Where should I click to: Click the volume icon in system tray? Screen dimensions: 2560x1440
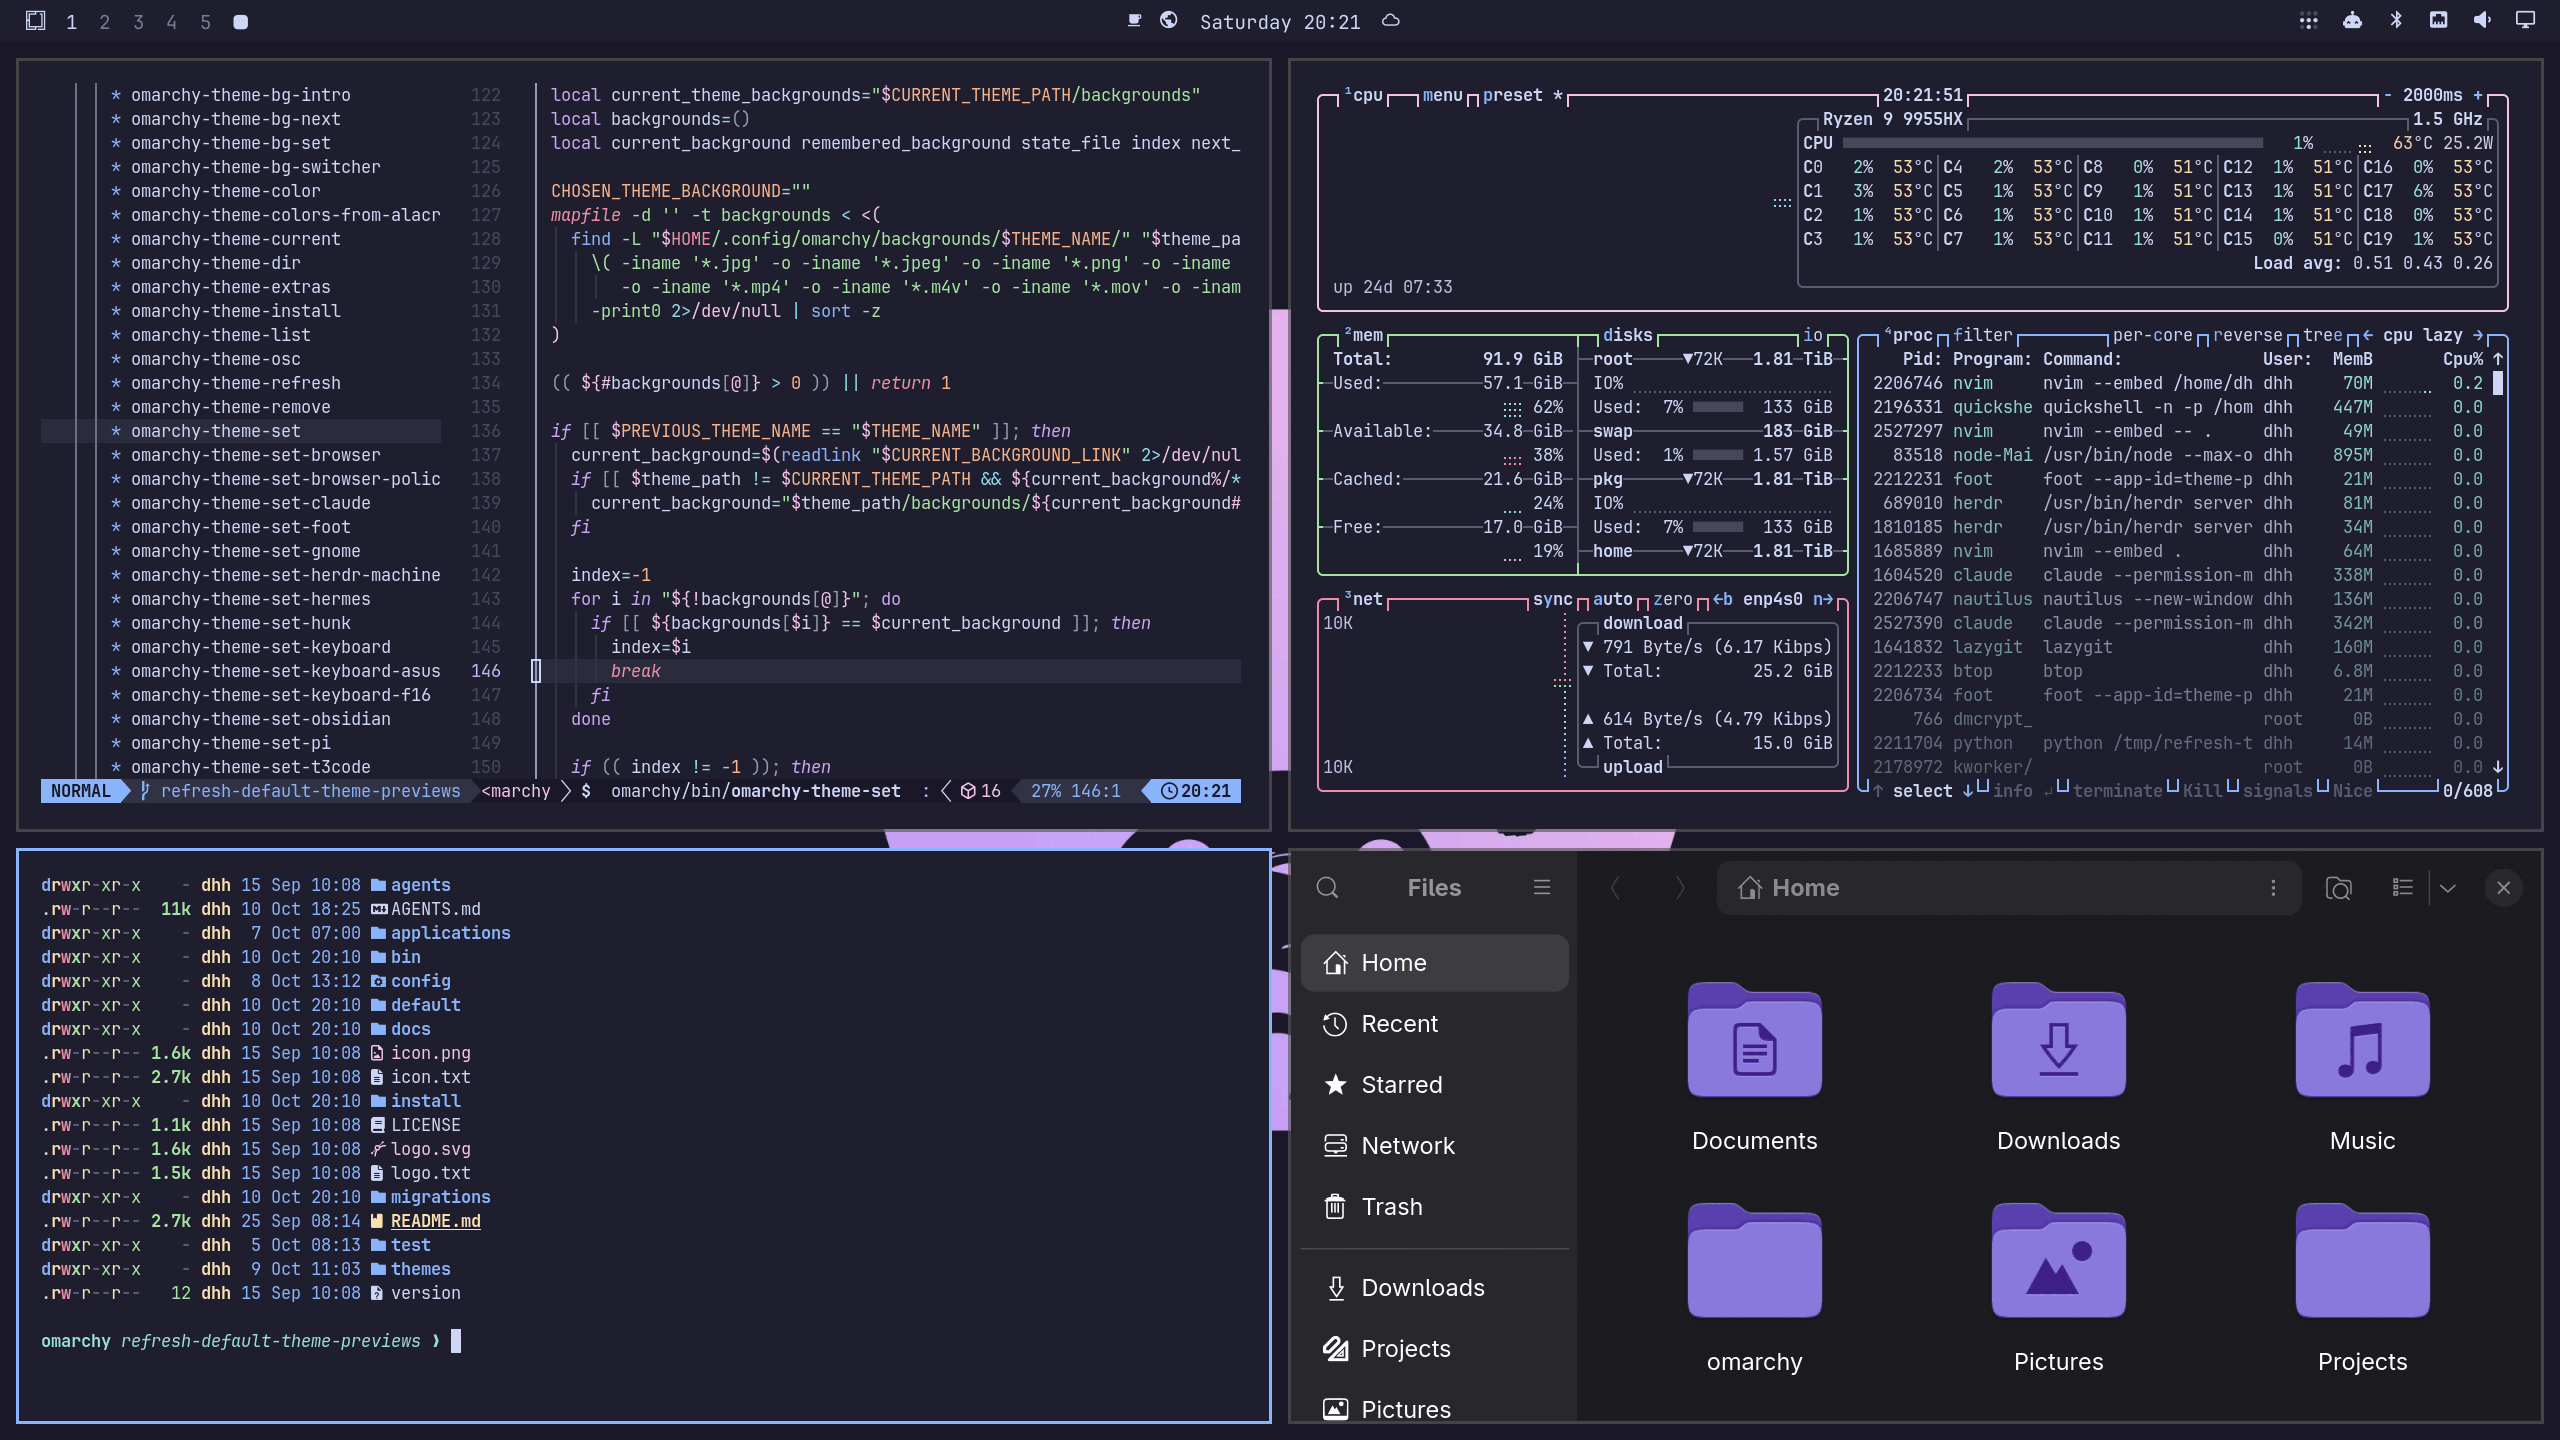pos(2482,20)
